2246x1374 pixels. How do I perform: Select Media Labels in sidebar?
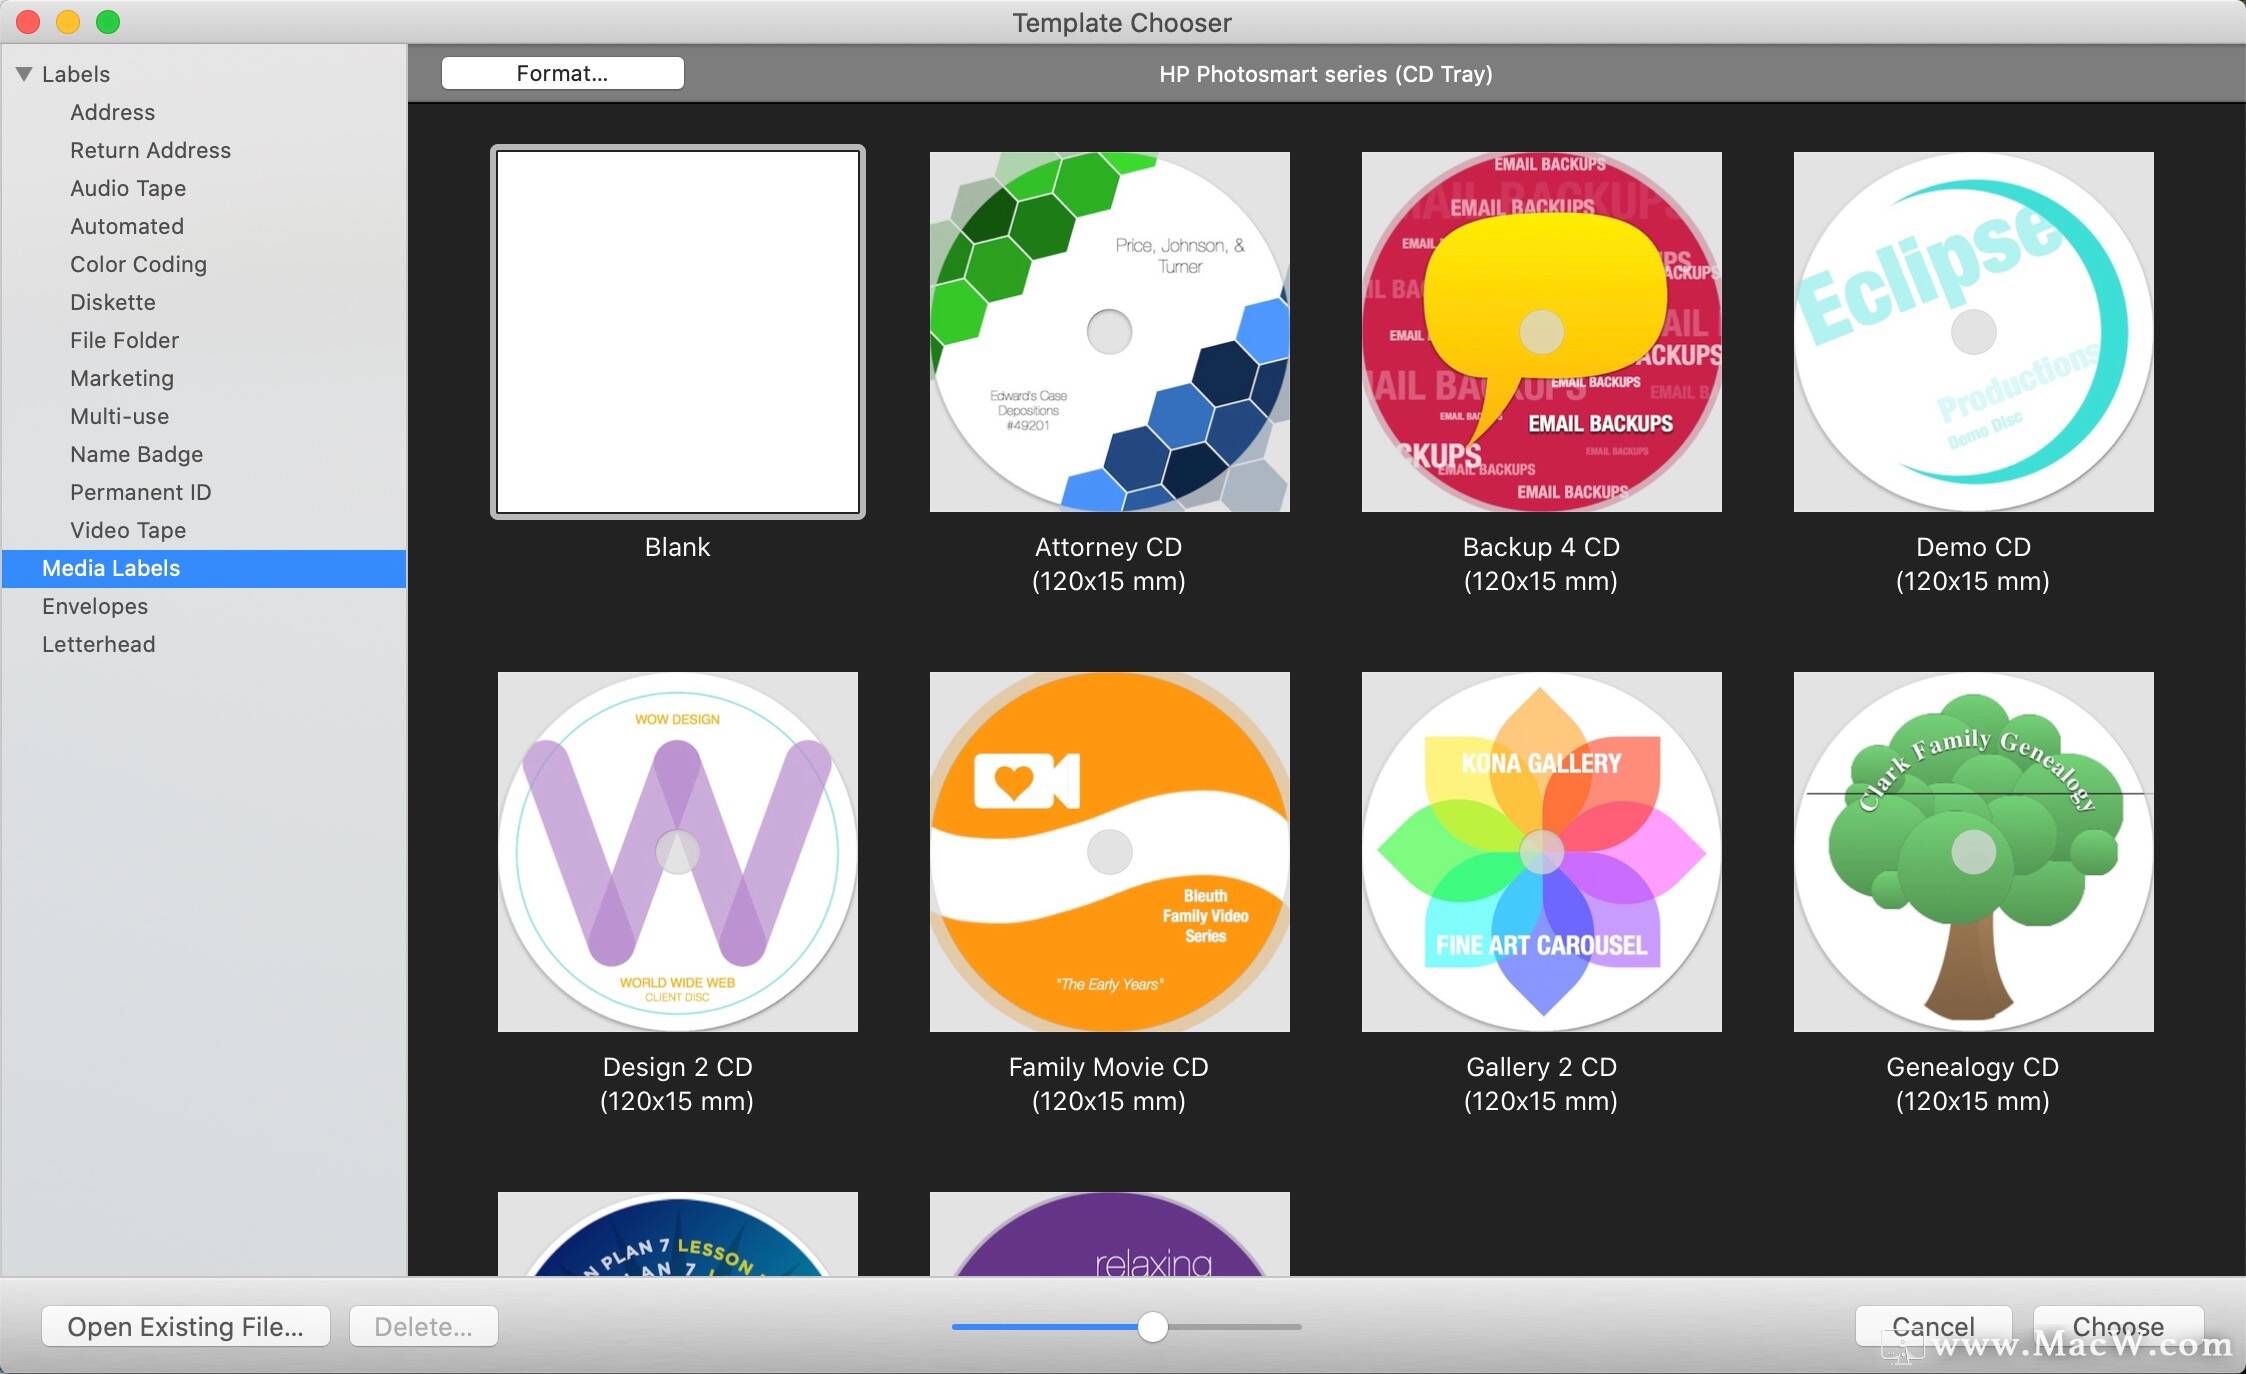pos(204,568)
